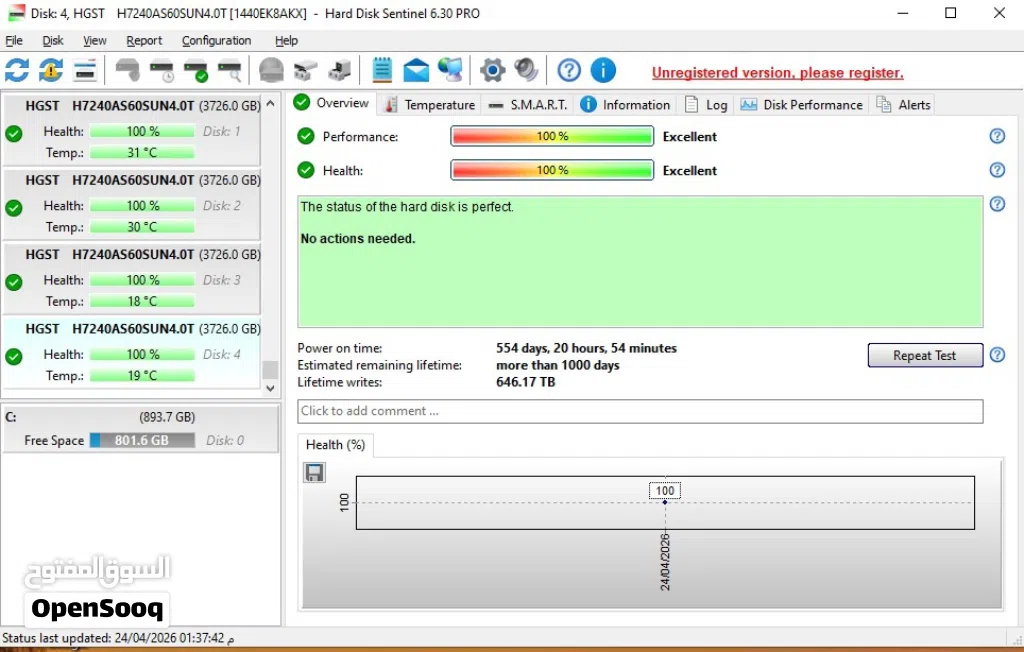Click the blue envelope email icon

click(416, 70)
